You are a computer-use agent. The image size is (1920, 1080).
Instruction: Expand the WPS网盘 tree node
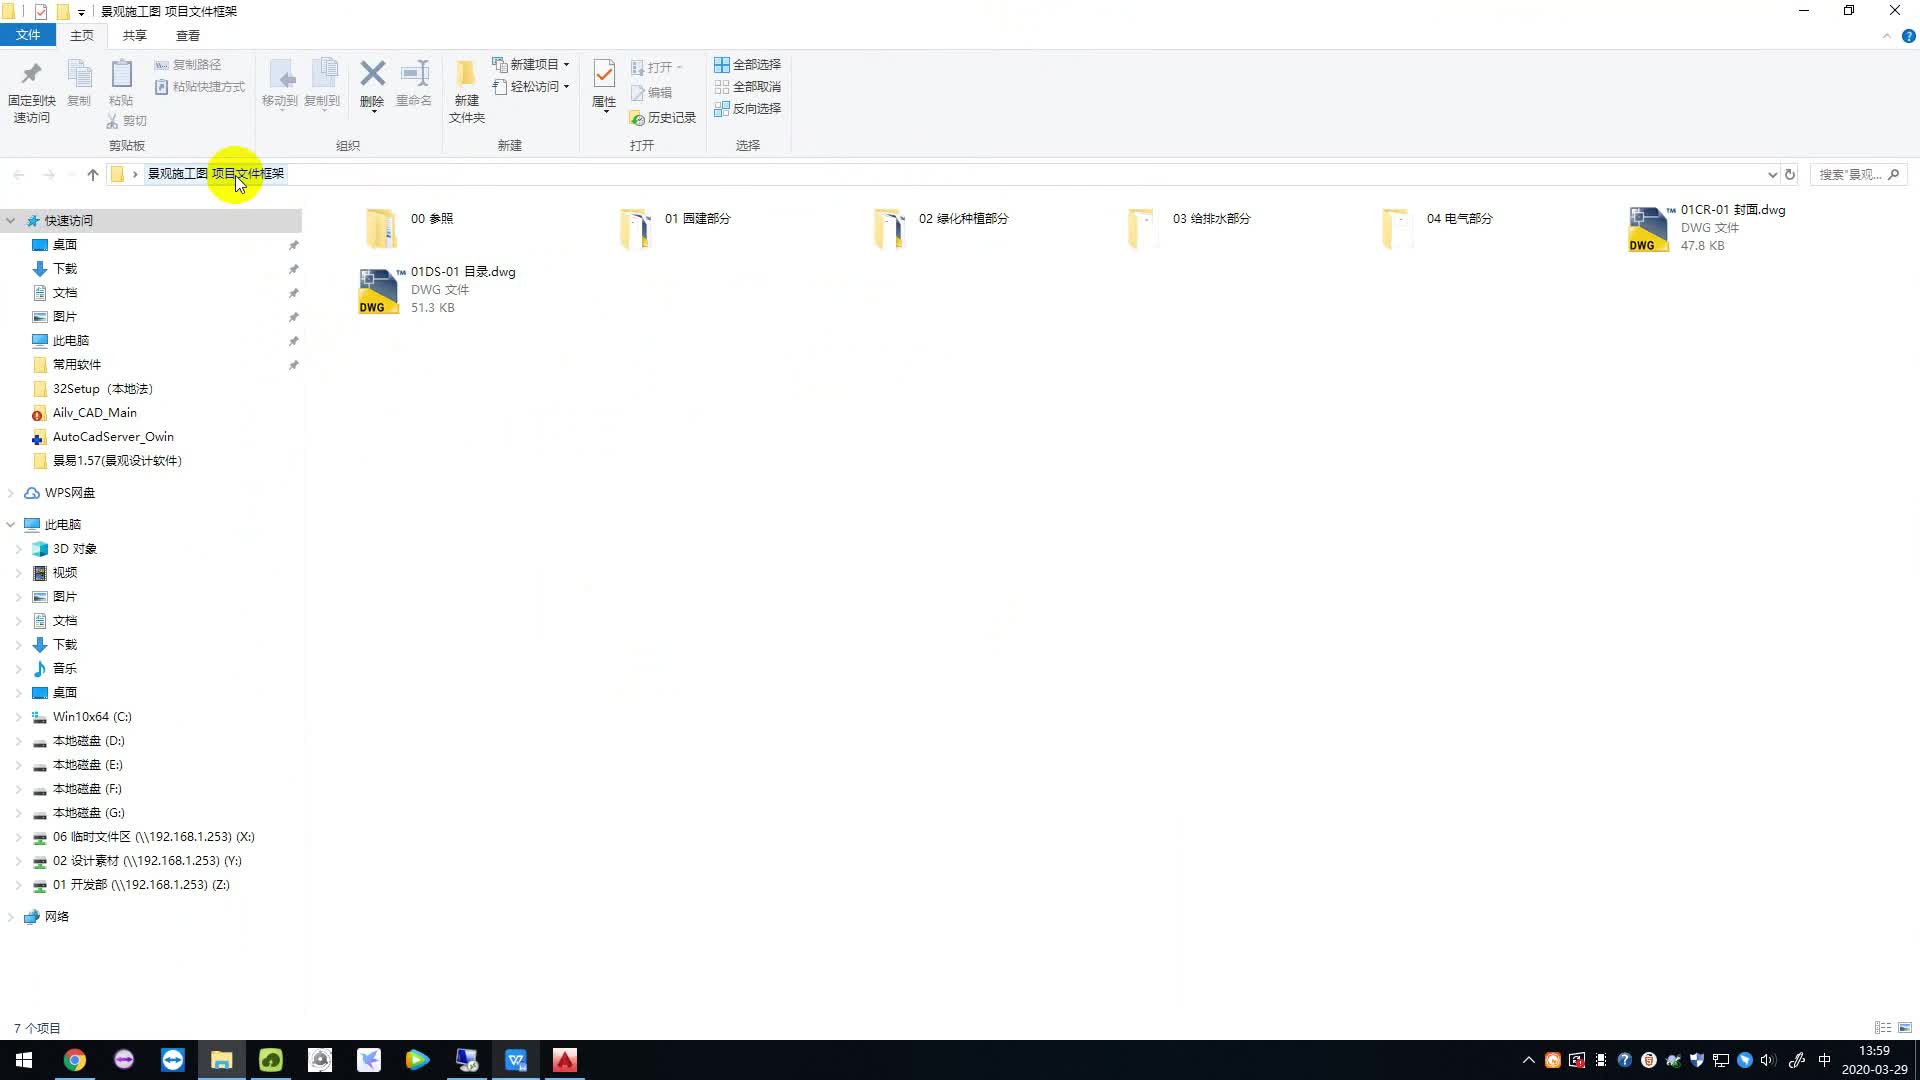(11, 493)
